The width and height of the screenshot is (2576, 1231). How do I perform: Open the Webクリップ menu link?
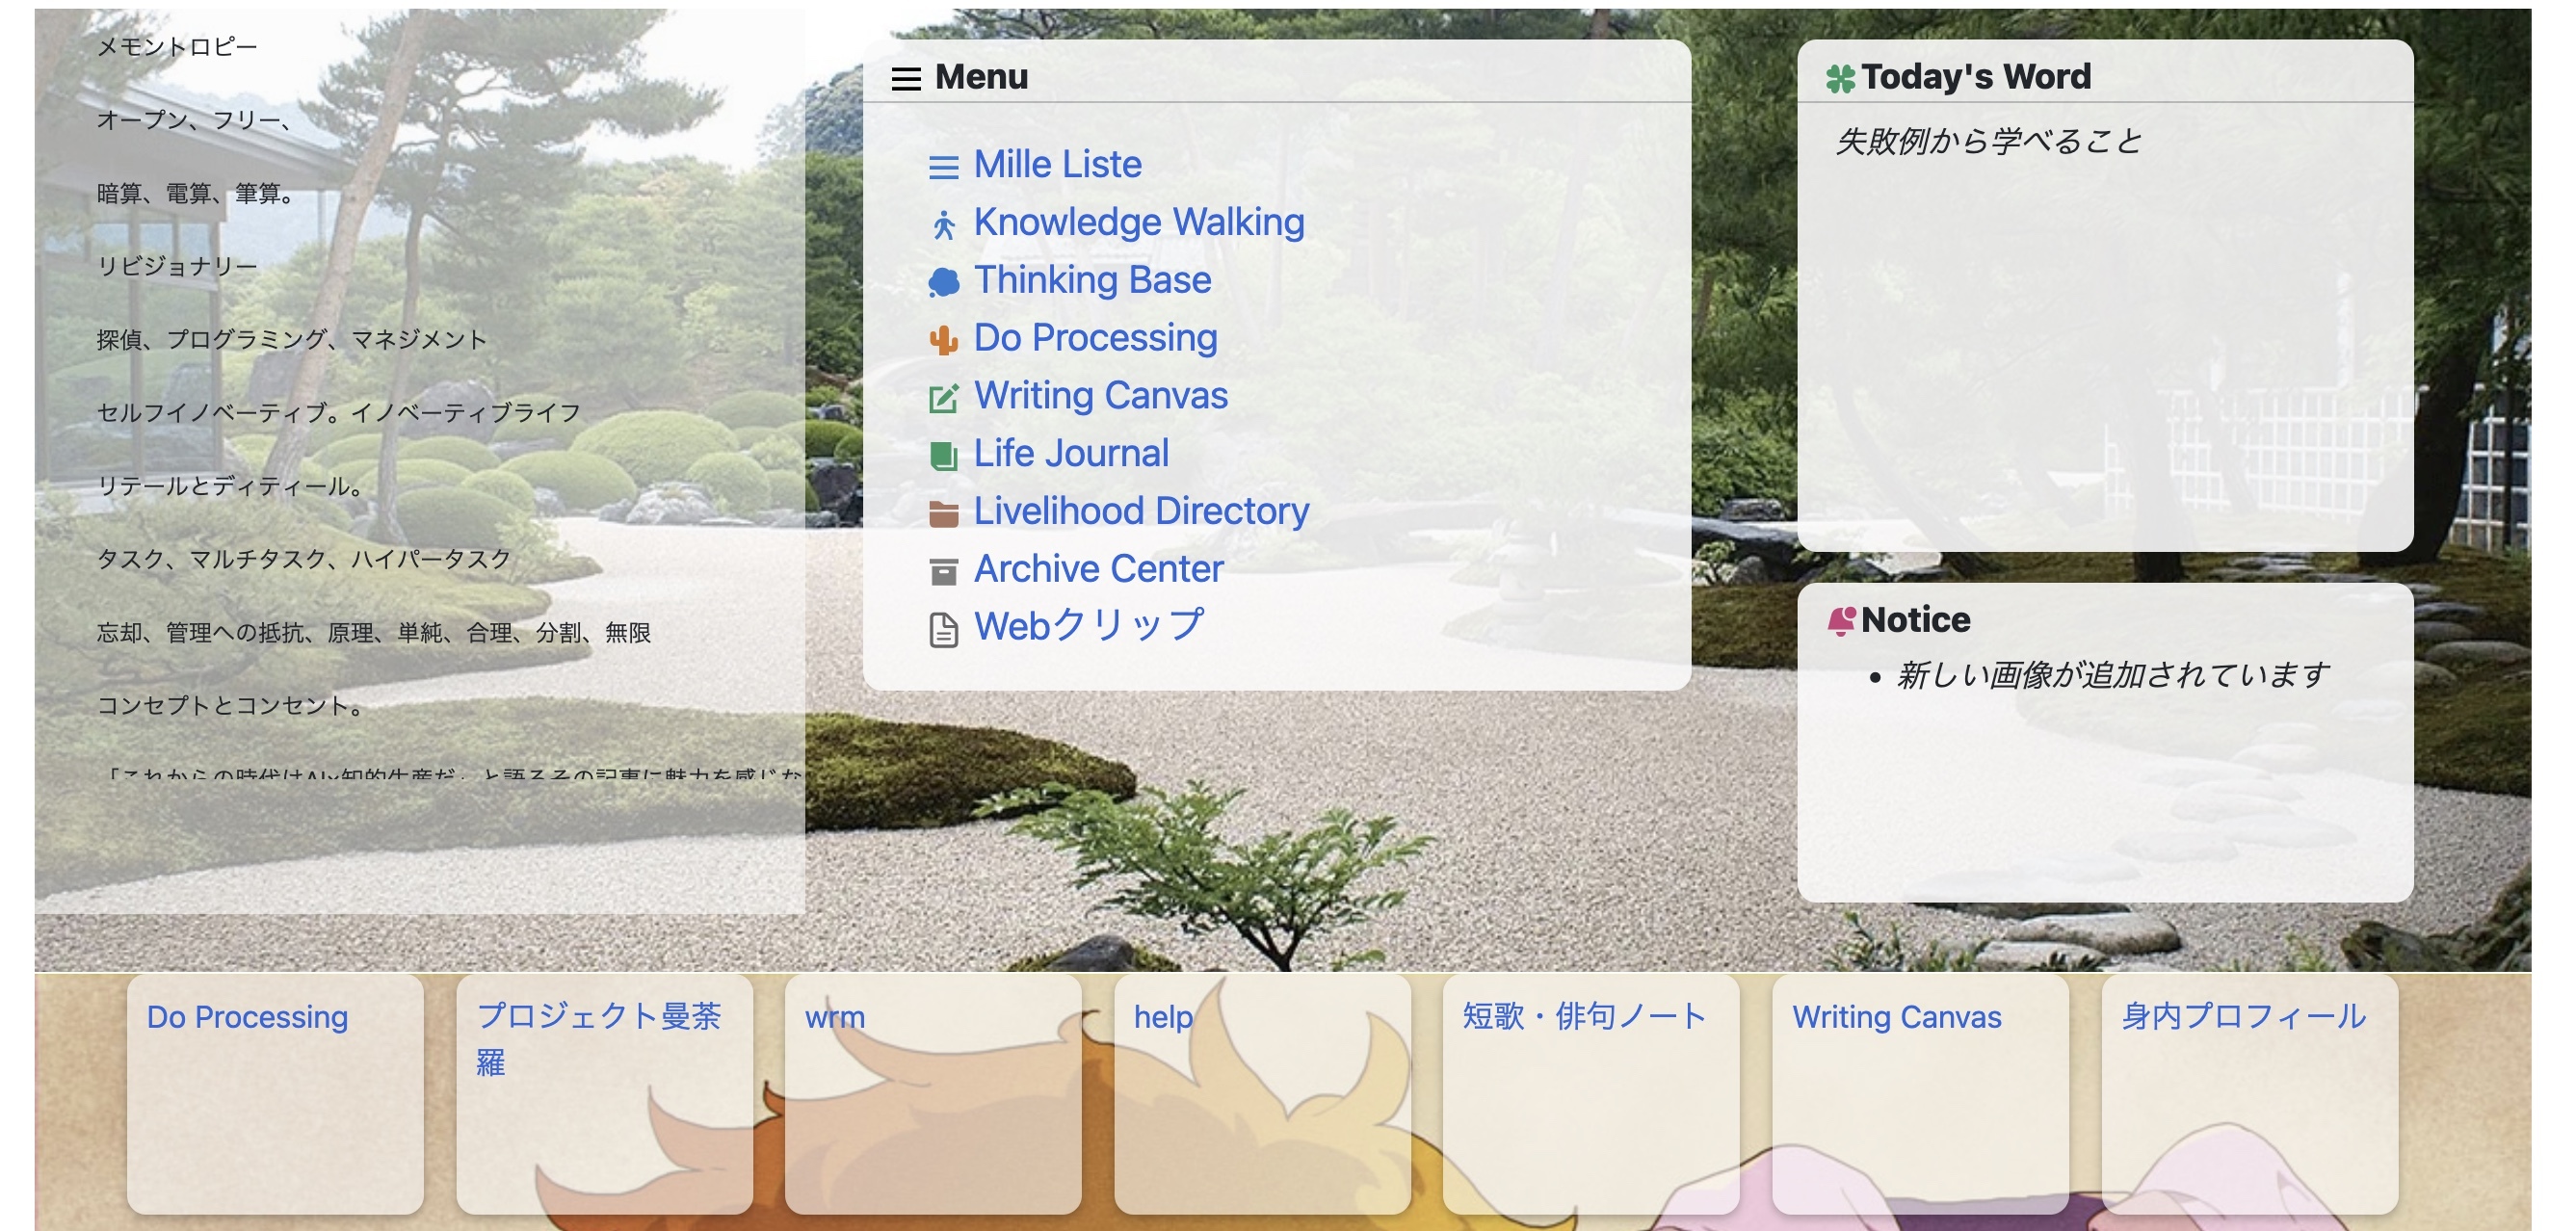point(1088,626)
